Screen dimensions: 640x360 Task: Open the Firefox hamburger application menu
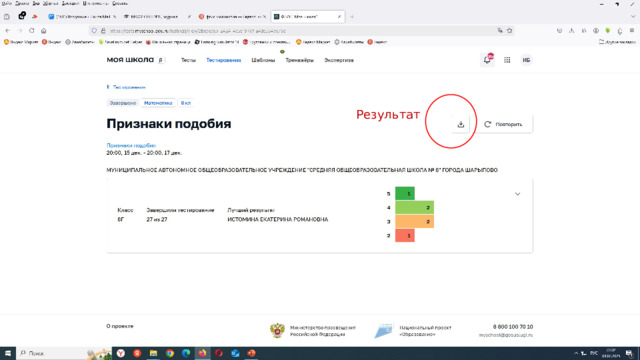tap(632, 31)
